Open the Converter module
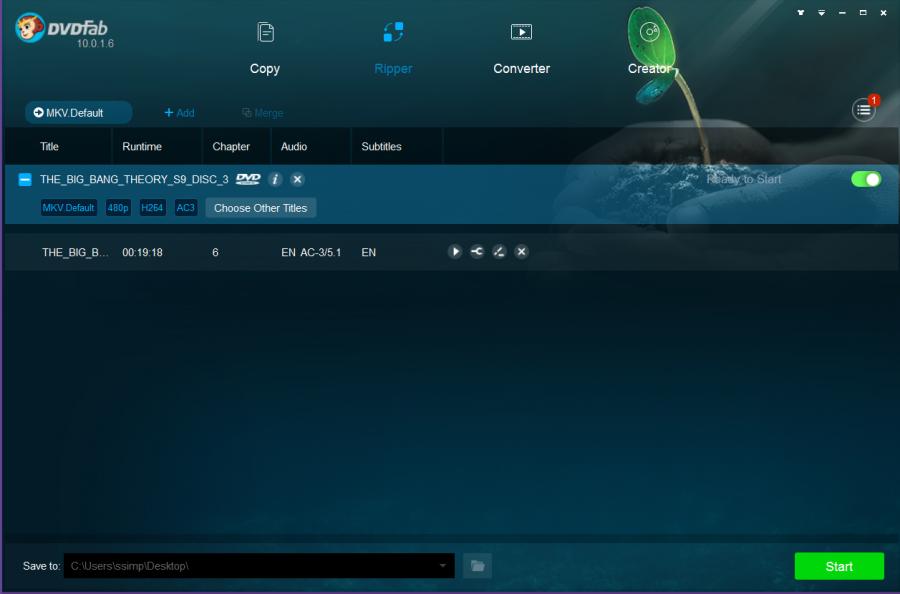 521,49
